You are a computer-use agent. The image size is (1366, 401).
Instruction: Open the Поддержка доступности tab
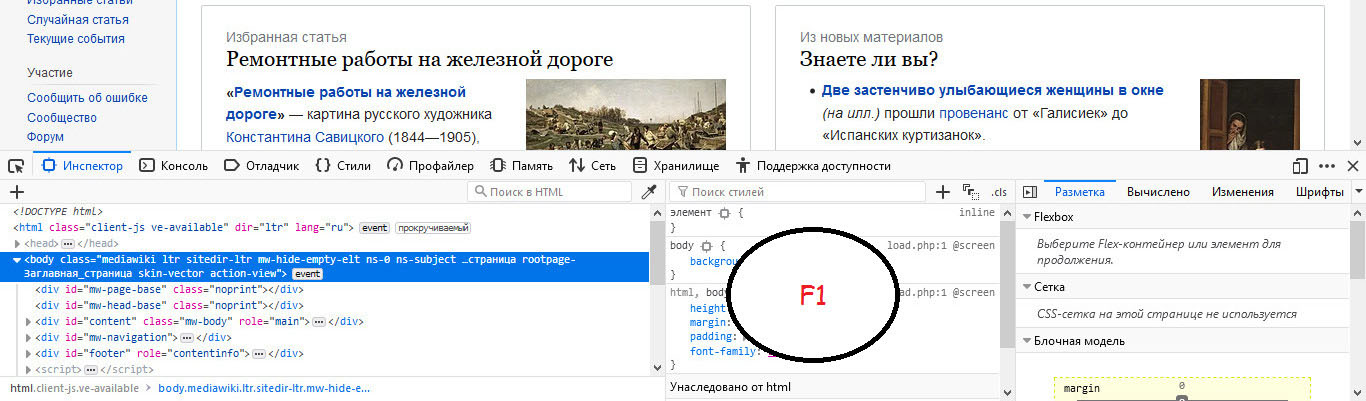(813, 166)
